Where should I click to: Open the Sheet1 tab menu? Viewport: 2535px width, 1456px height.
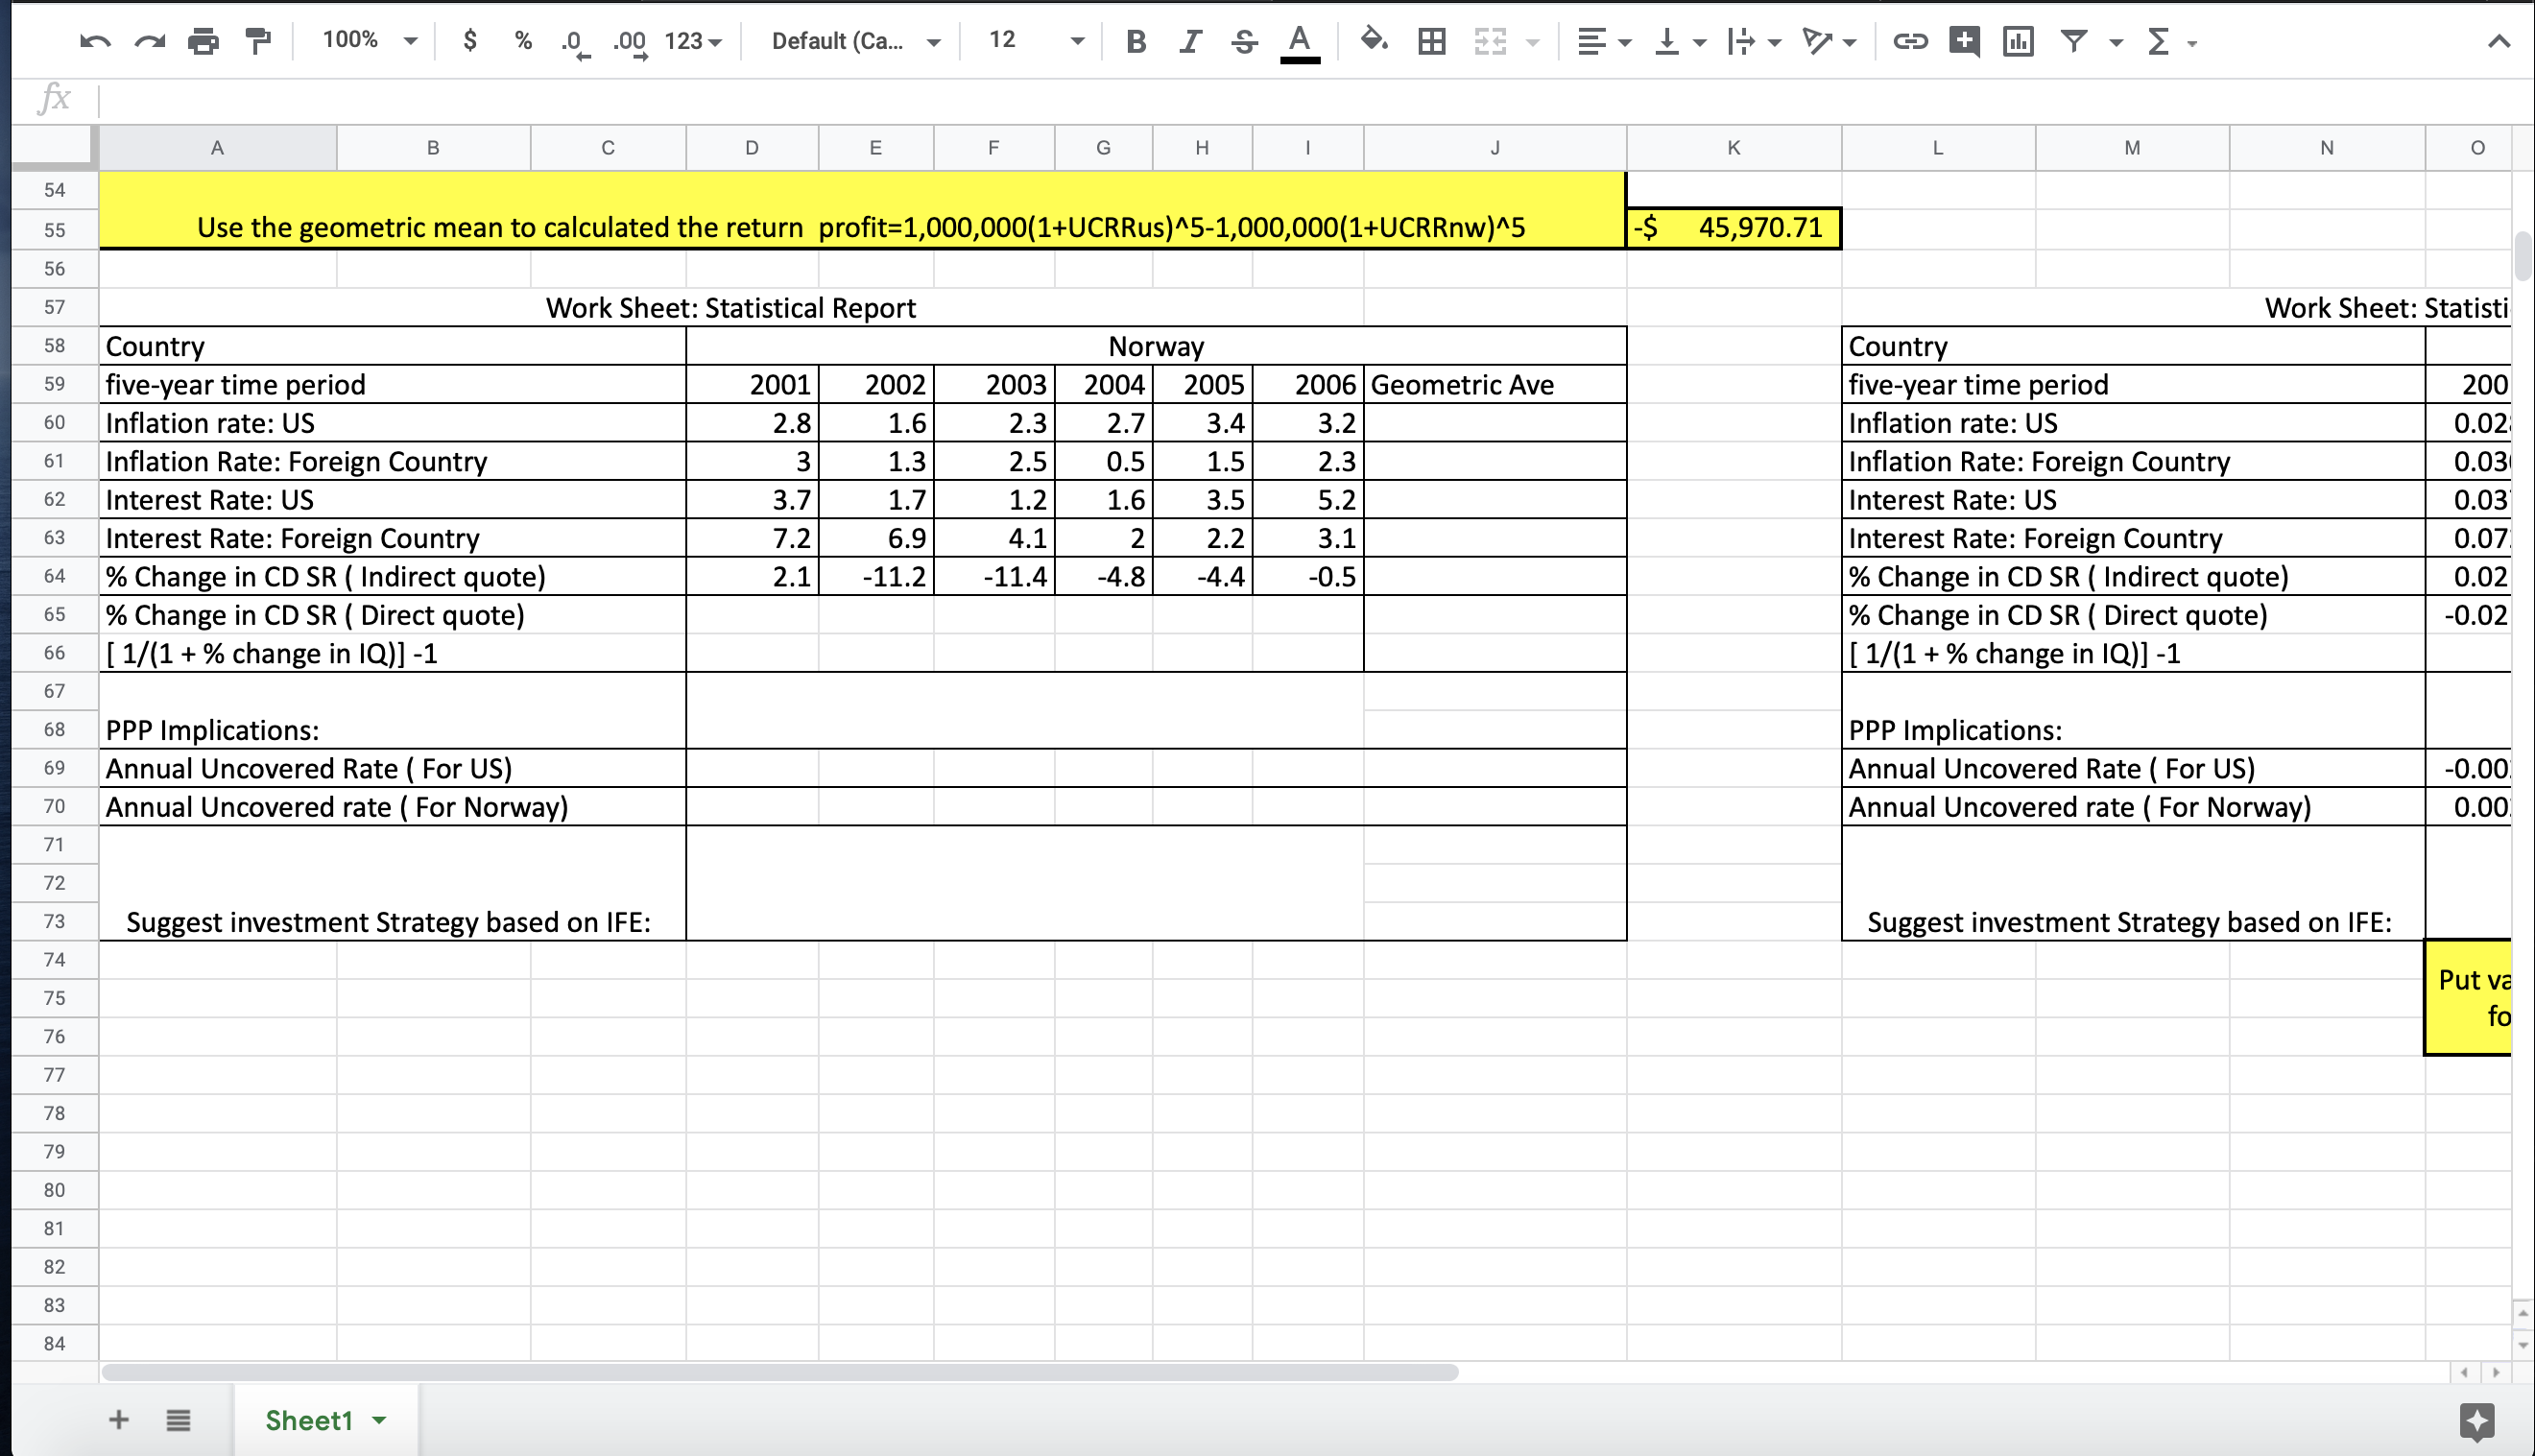(380, 1420)
